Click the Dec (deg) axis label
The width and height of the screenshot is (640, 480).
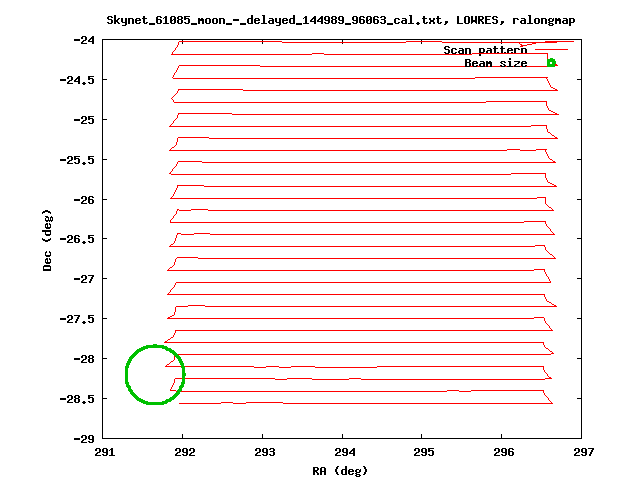(47, 240)
